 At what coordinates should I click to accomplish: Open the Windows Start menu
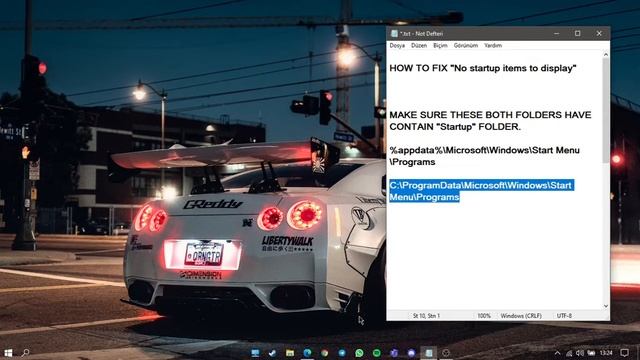click(8, 353)
